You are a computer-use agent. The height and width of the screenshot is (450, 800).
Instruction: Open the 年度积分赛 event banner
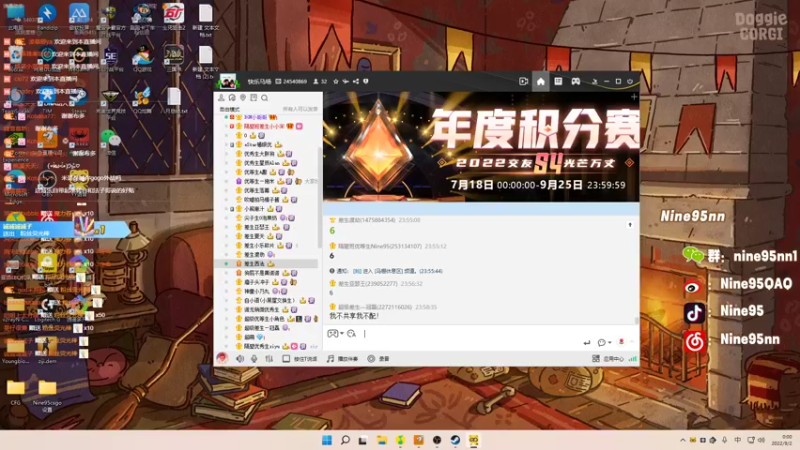pos(481,147)
